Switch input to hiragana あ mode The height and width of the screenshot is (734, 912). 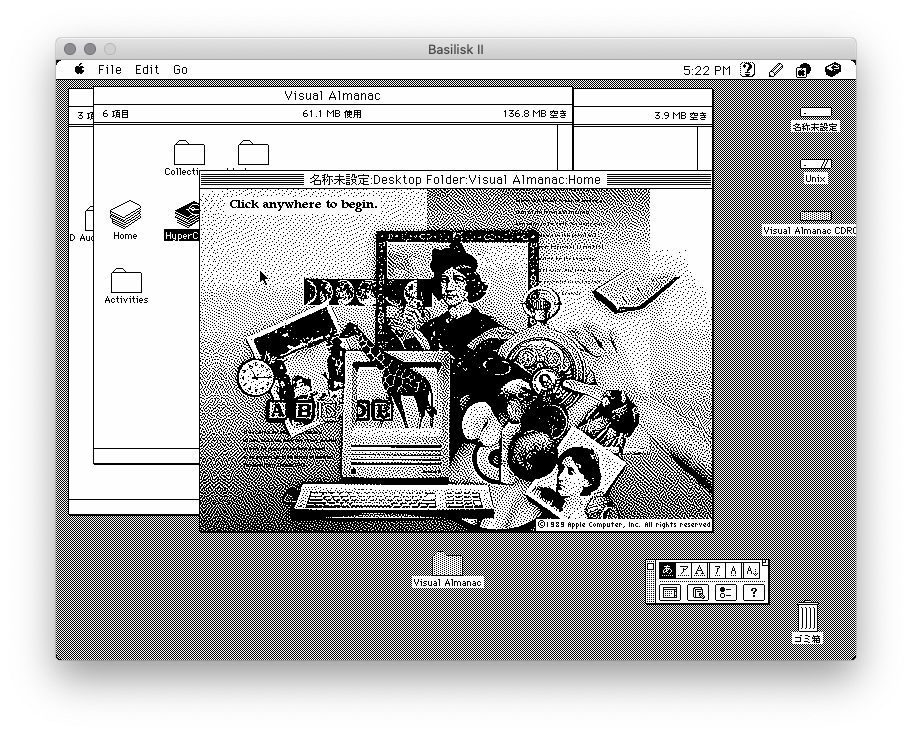667,571
